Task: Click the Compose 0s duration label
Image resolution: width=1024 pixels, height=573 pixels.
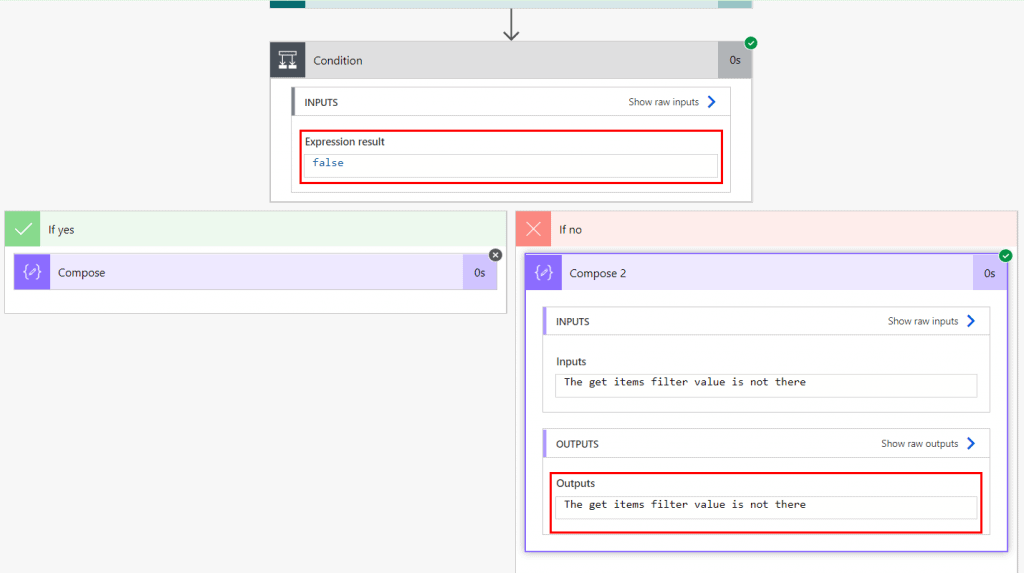Action: coord(480,272)
